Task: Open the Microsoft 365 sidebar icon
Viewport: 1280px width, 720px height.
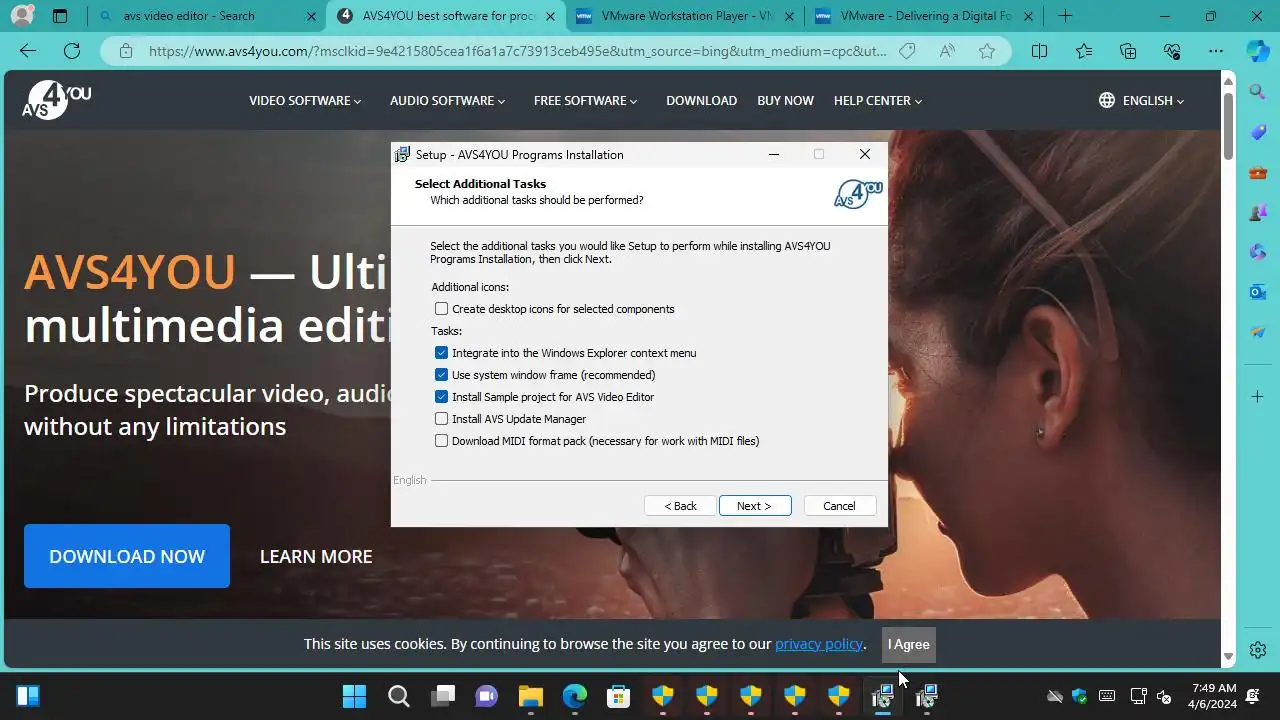Action: tap(1258, 252)
